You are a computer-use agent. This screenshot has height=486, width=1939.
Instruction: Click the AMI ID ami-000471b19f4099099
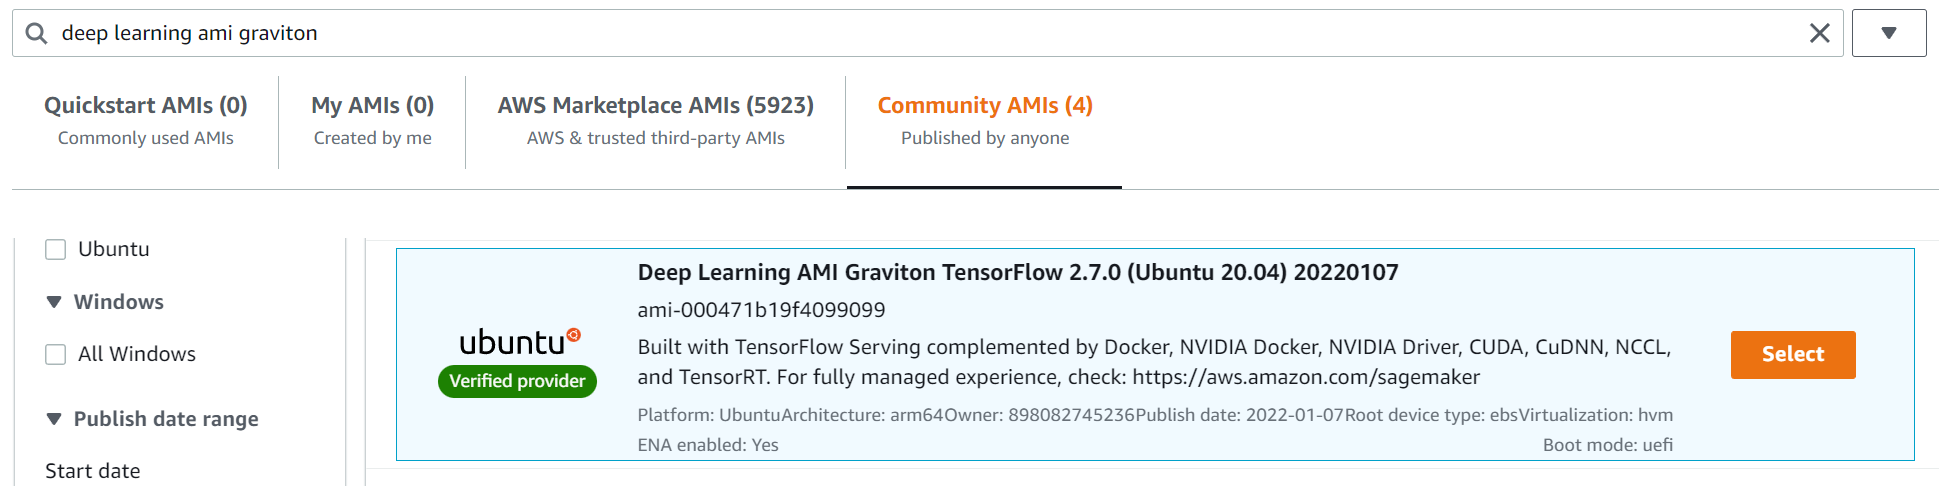(761, 310)
